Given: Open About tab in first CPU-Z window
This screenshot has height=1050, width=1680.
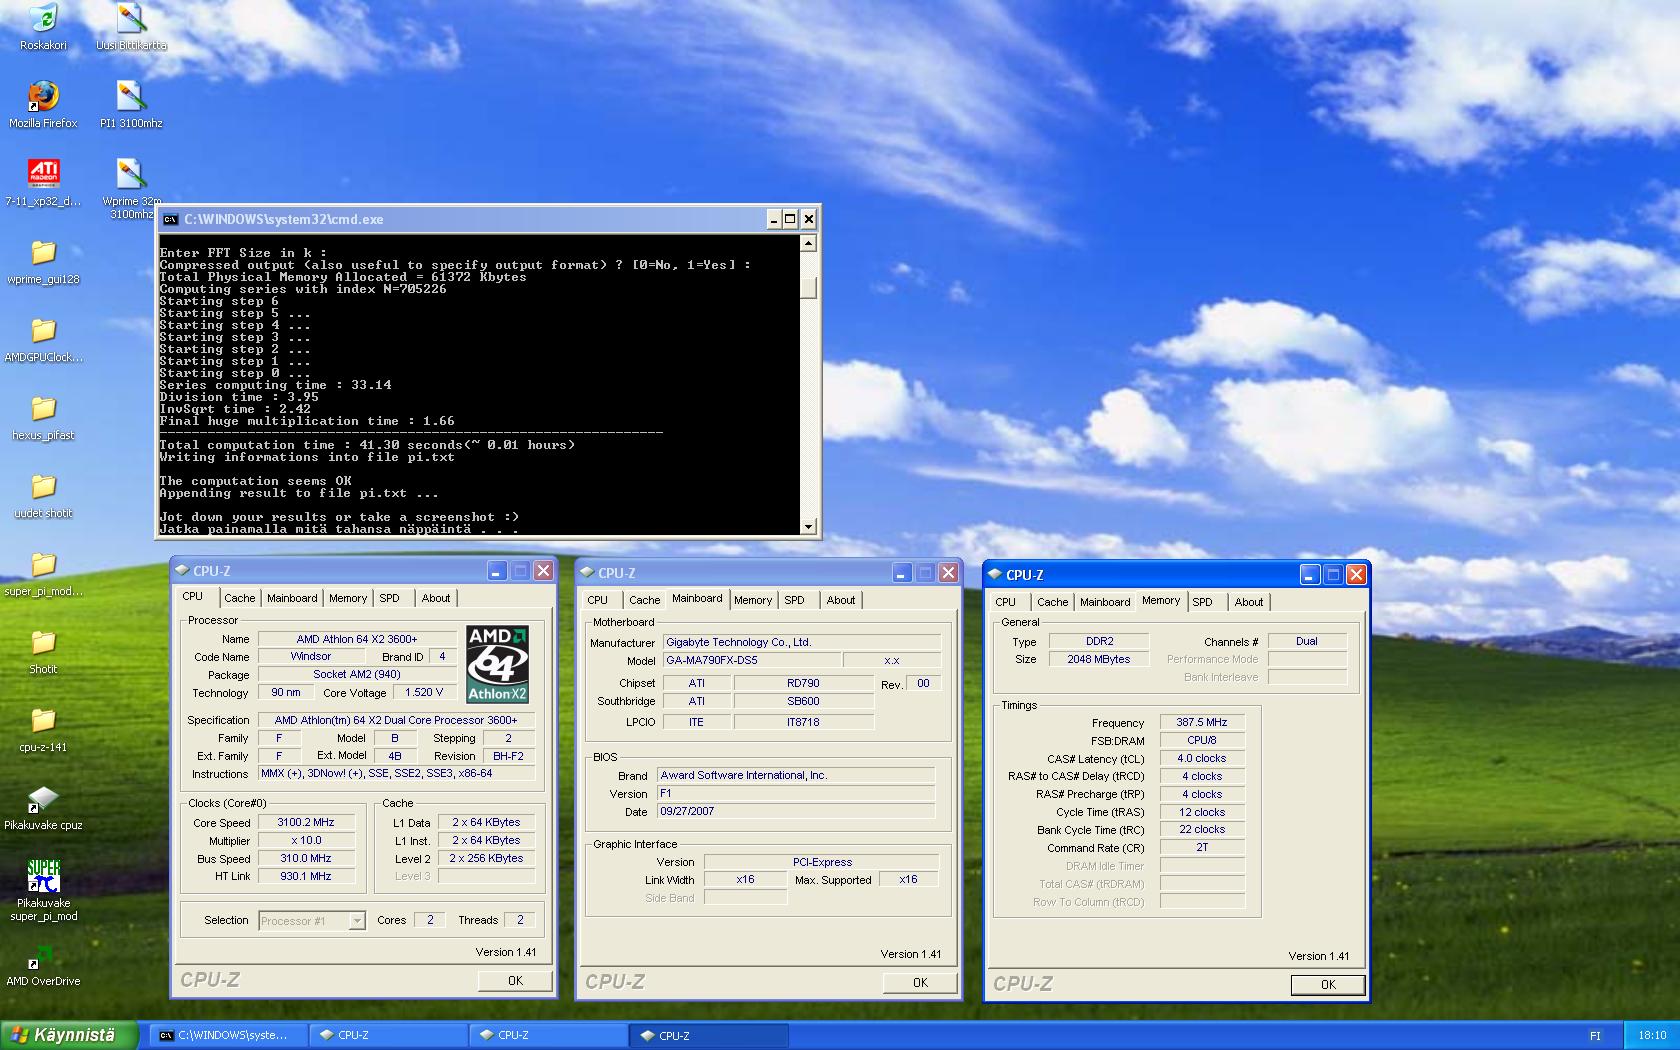Looking at the screenshot, I should tap(435, 598).
